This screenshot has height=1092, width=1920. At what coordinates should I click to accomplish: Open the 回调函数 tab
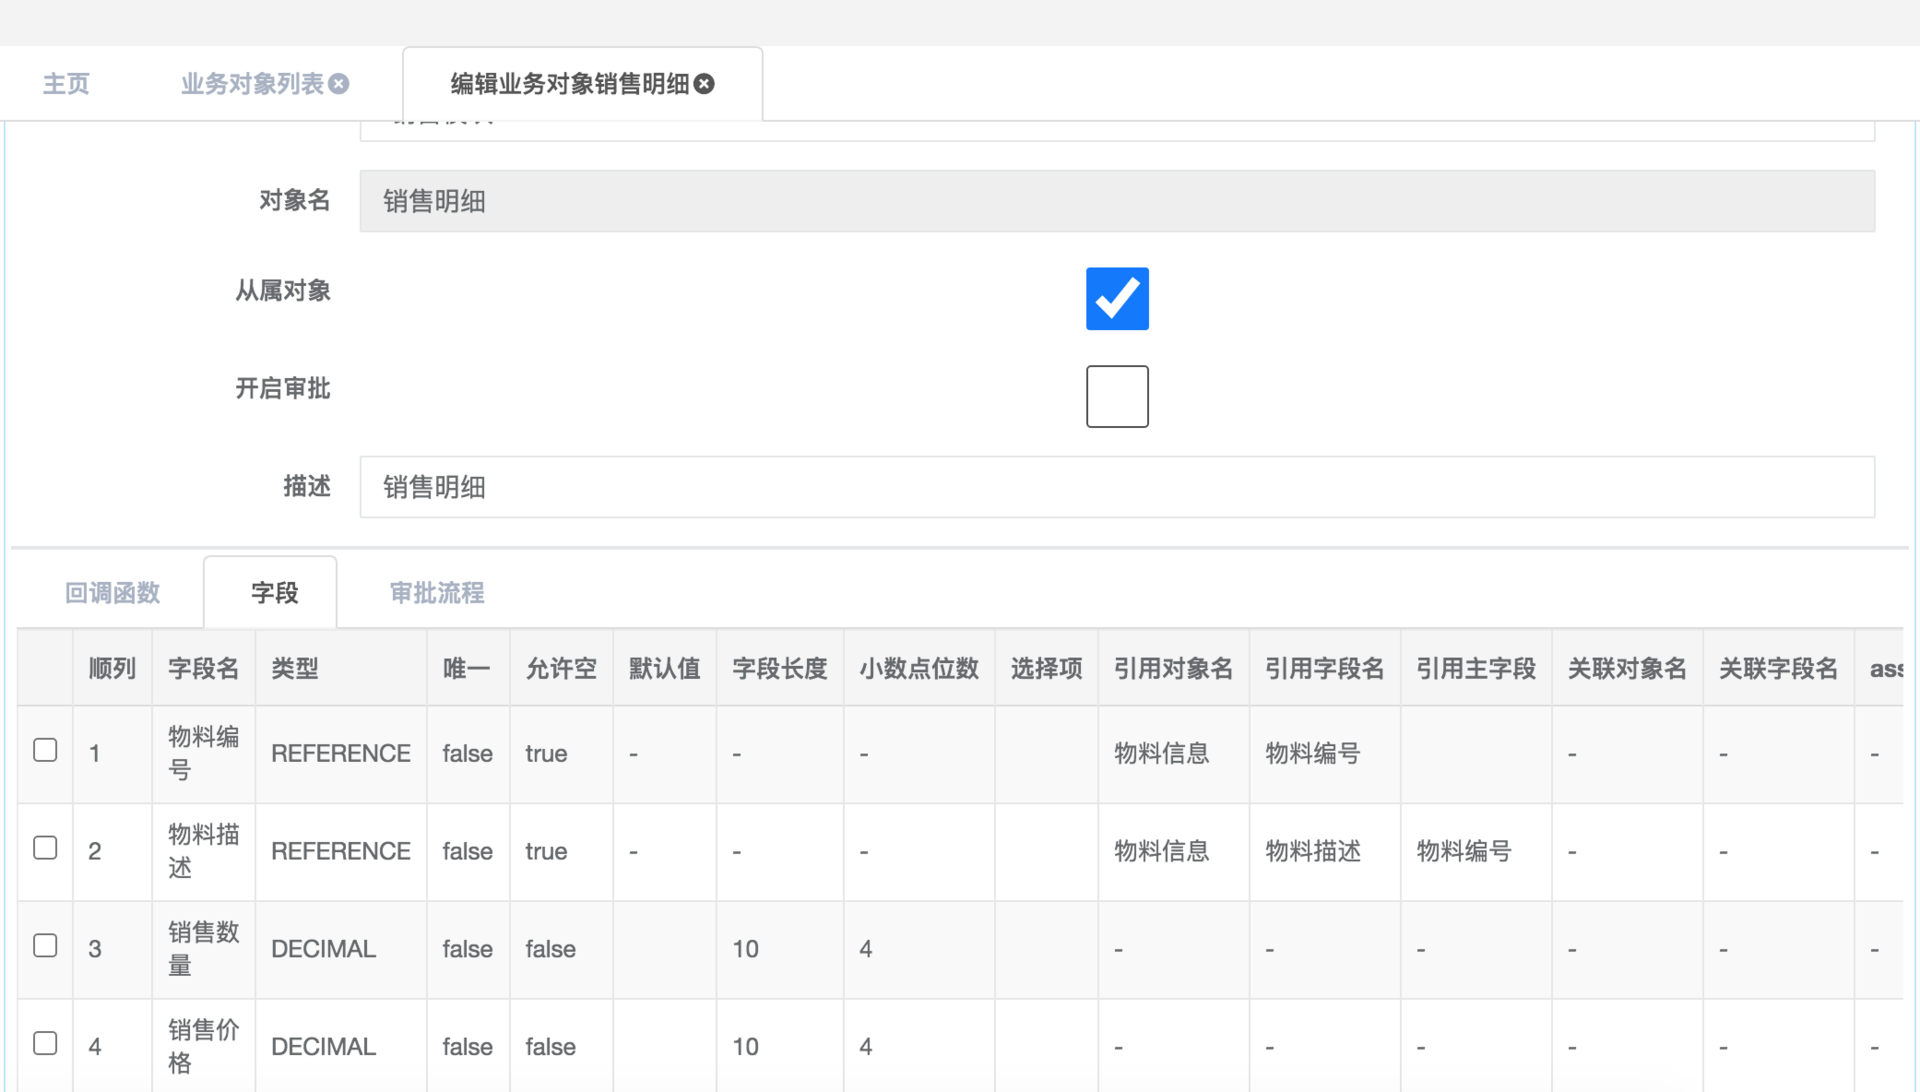[x=112, y=593]
